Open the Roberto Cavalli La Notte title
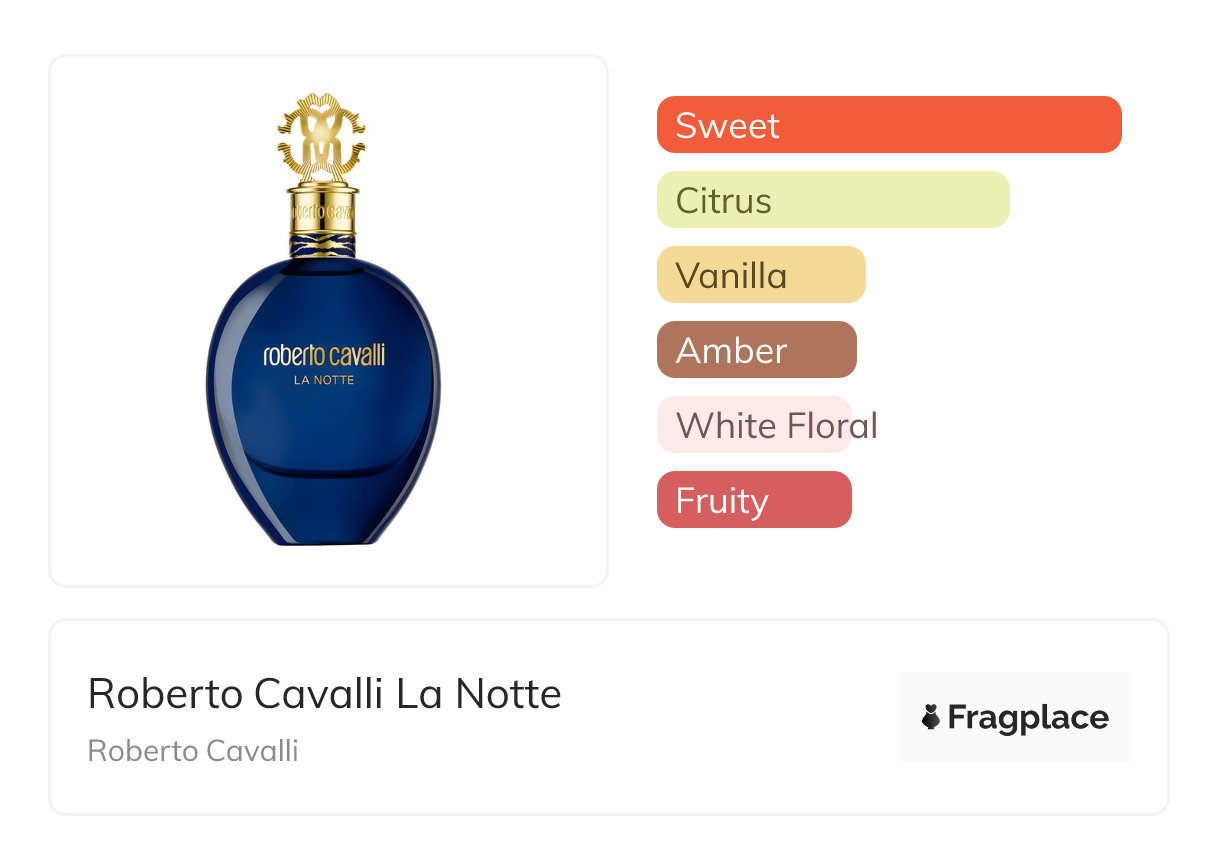Viewport: 1218px width, 864px height. 324,693
